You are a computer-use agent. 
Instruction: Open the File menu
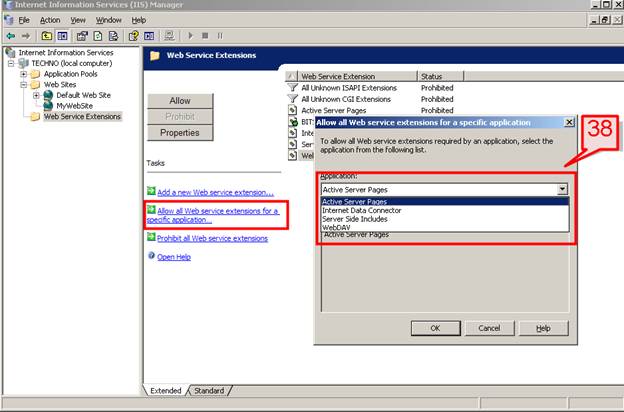(24, 20)
